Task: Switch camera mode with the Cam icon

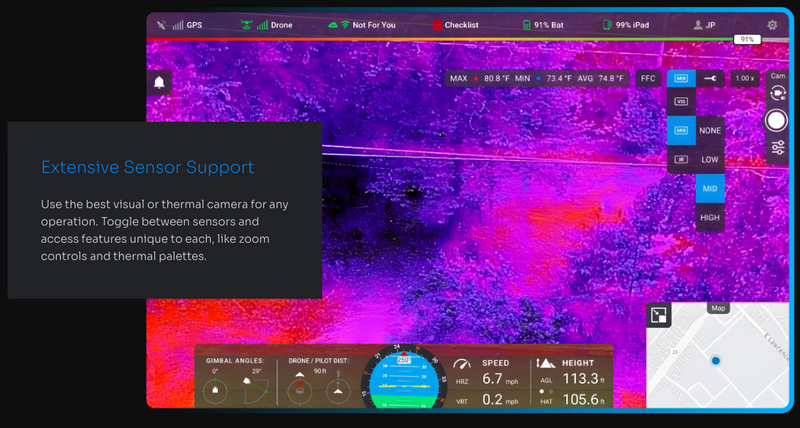Action: [x=777, y=92]
